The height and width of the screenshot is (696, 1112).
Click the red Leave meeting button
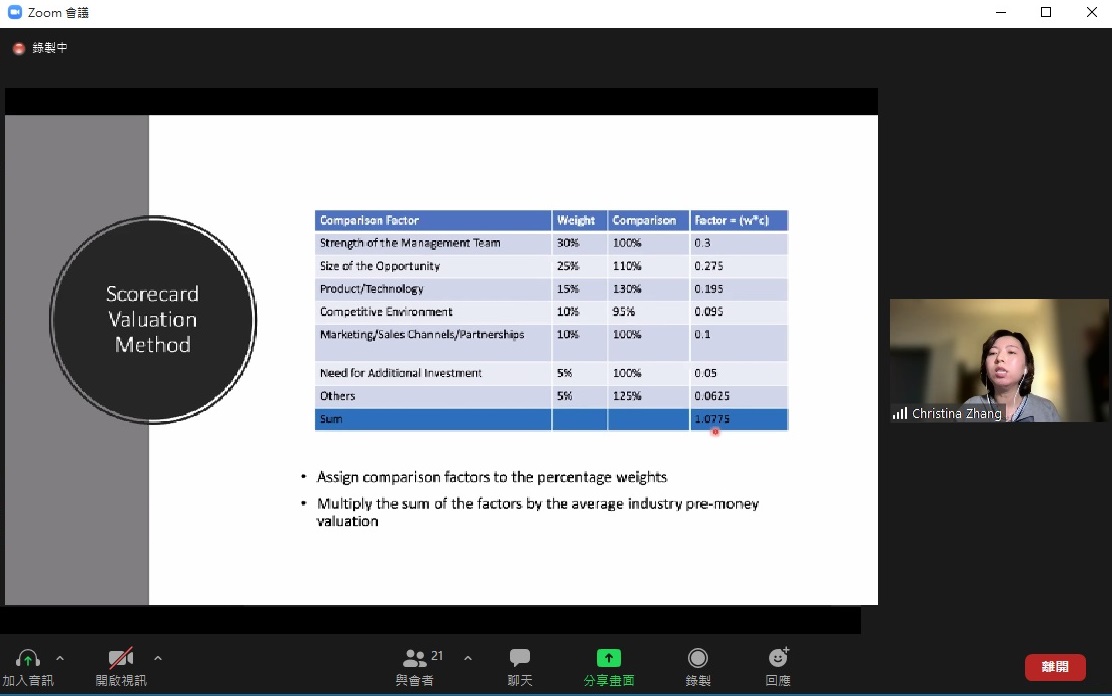coord(1055,667)
